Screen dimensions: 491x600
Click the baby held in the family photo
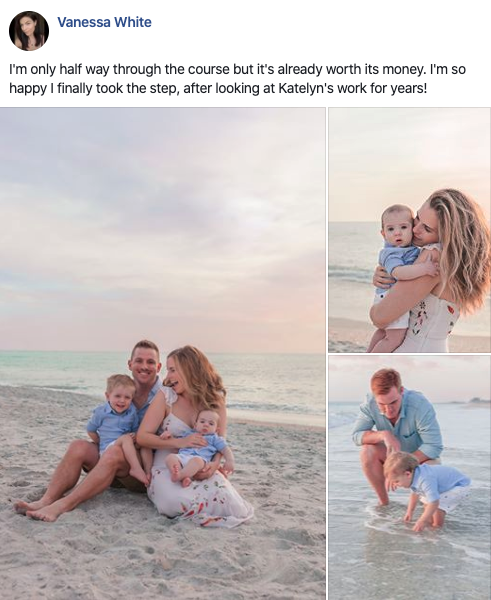click(199, 444)
